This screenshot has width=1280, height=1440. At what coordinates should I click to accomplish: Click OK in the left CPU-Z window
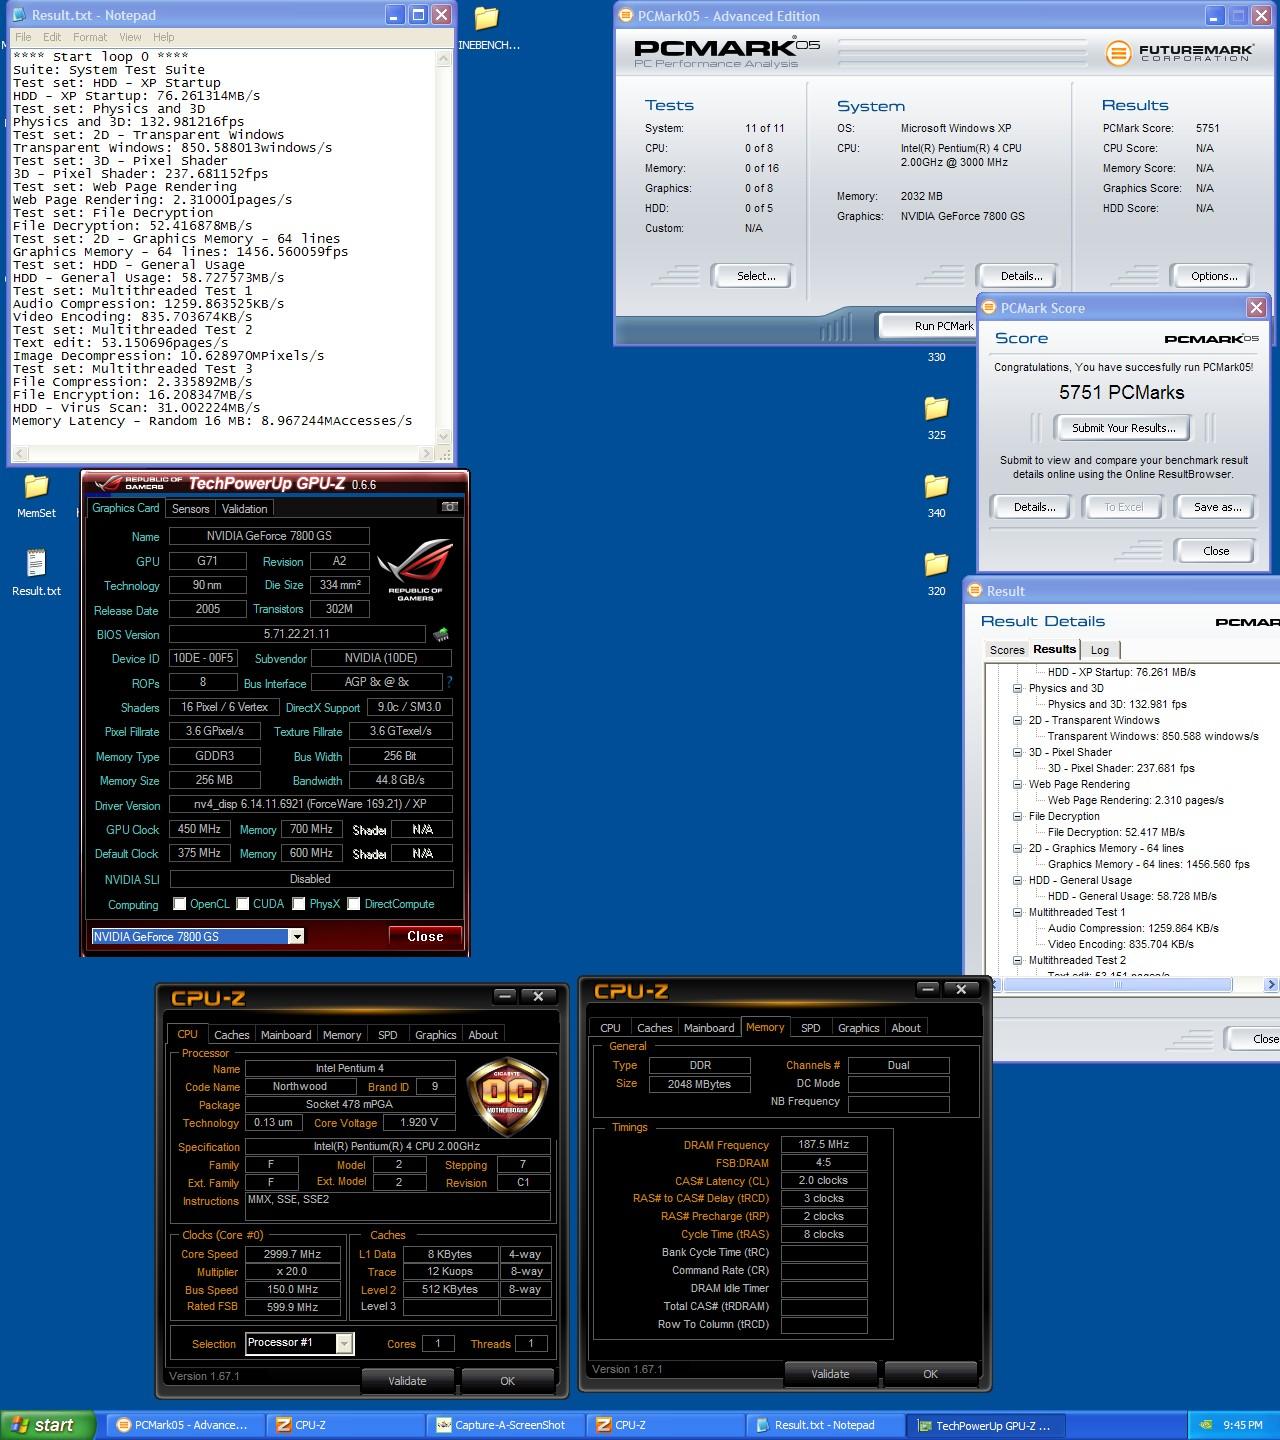507,1381
